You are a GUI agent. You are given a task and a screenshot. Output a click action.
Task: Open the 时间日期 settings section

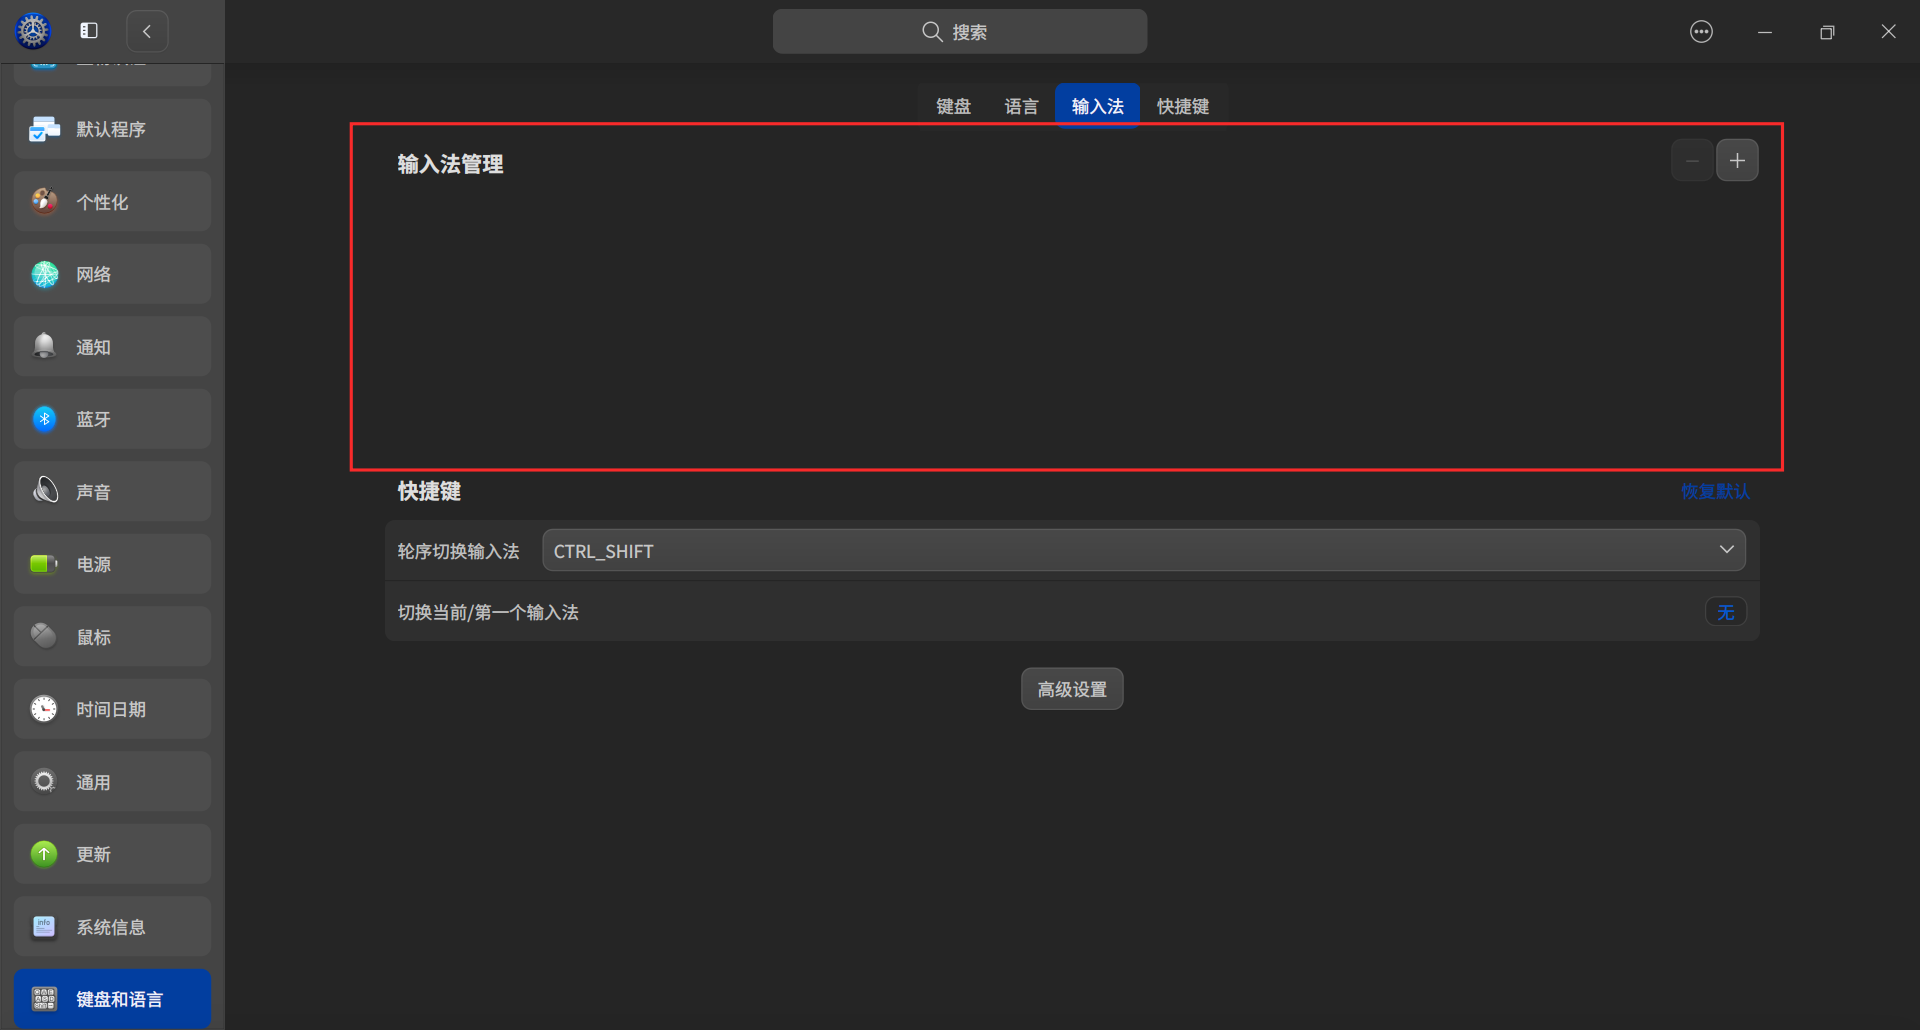pos(111,708)
